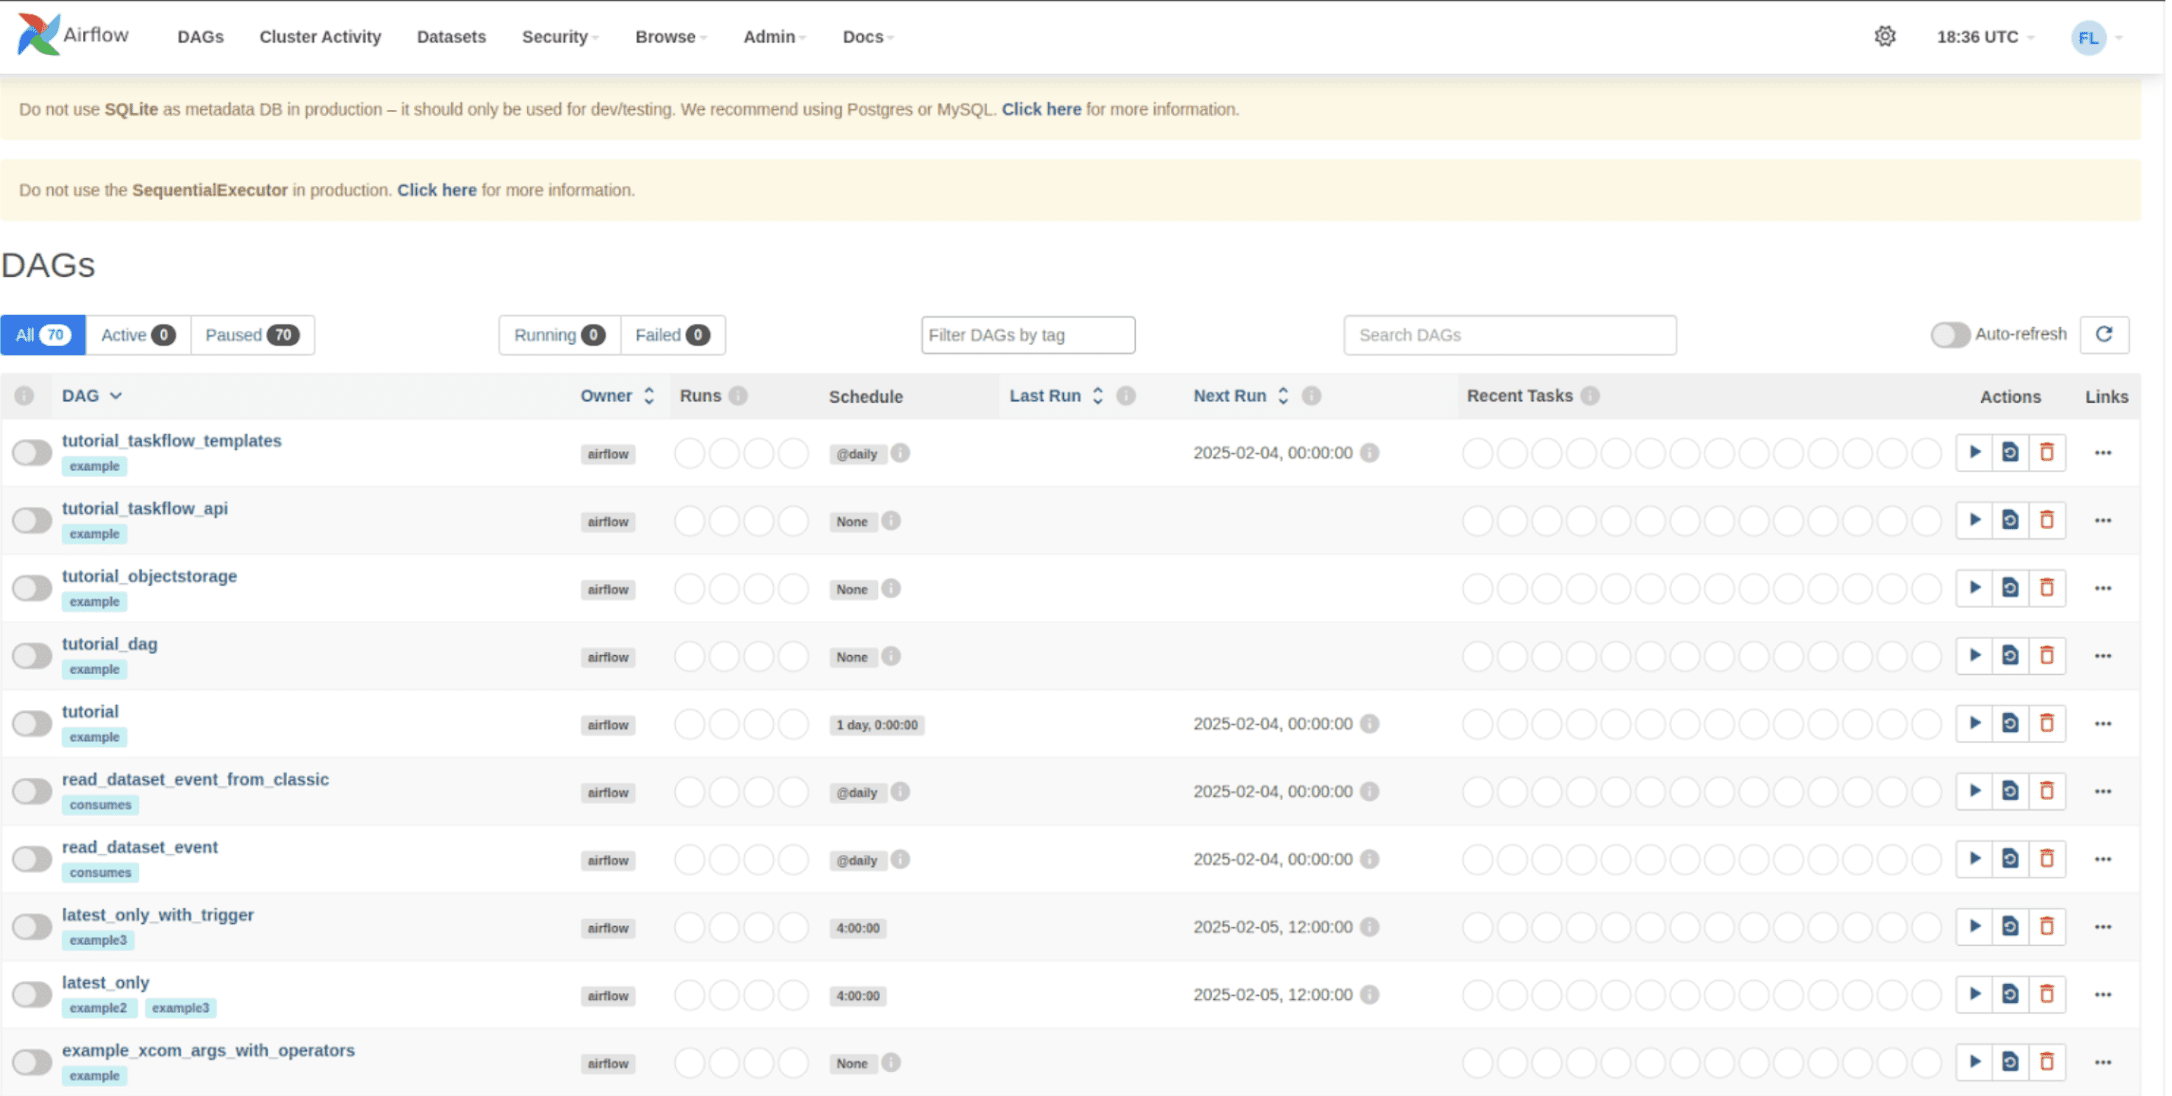Trigger the tutorial_taskflow_templates DAG play icon

[x=1974, y=452]
